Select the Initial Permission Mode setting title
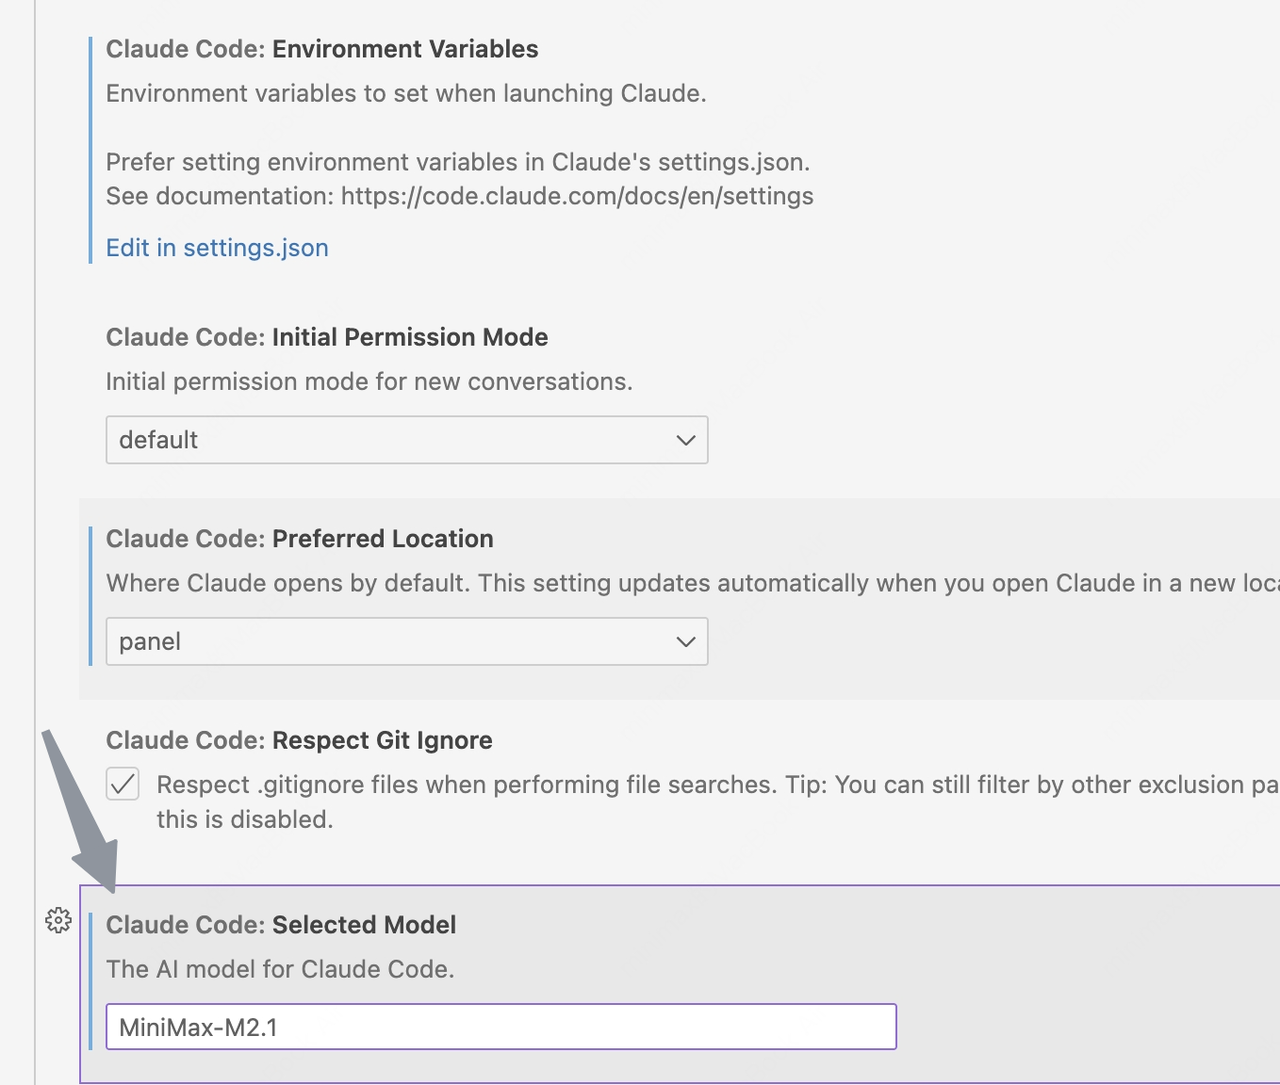Viewport: 1280px width, 1085px height. pos(327,337)
